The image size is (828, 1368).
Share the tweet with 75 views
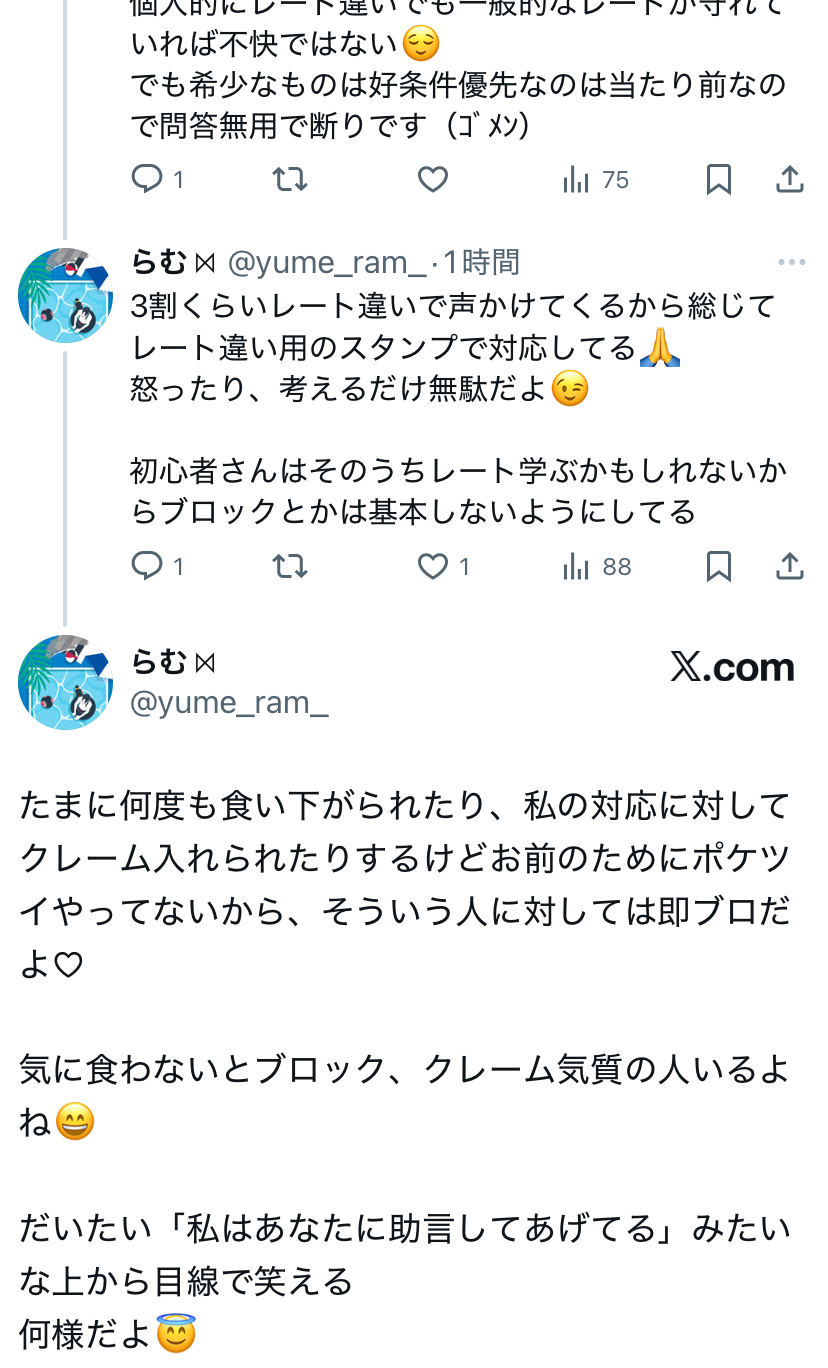pos(790,180)
